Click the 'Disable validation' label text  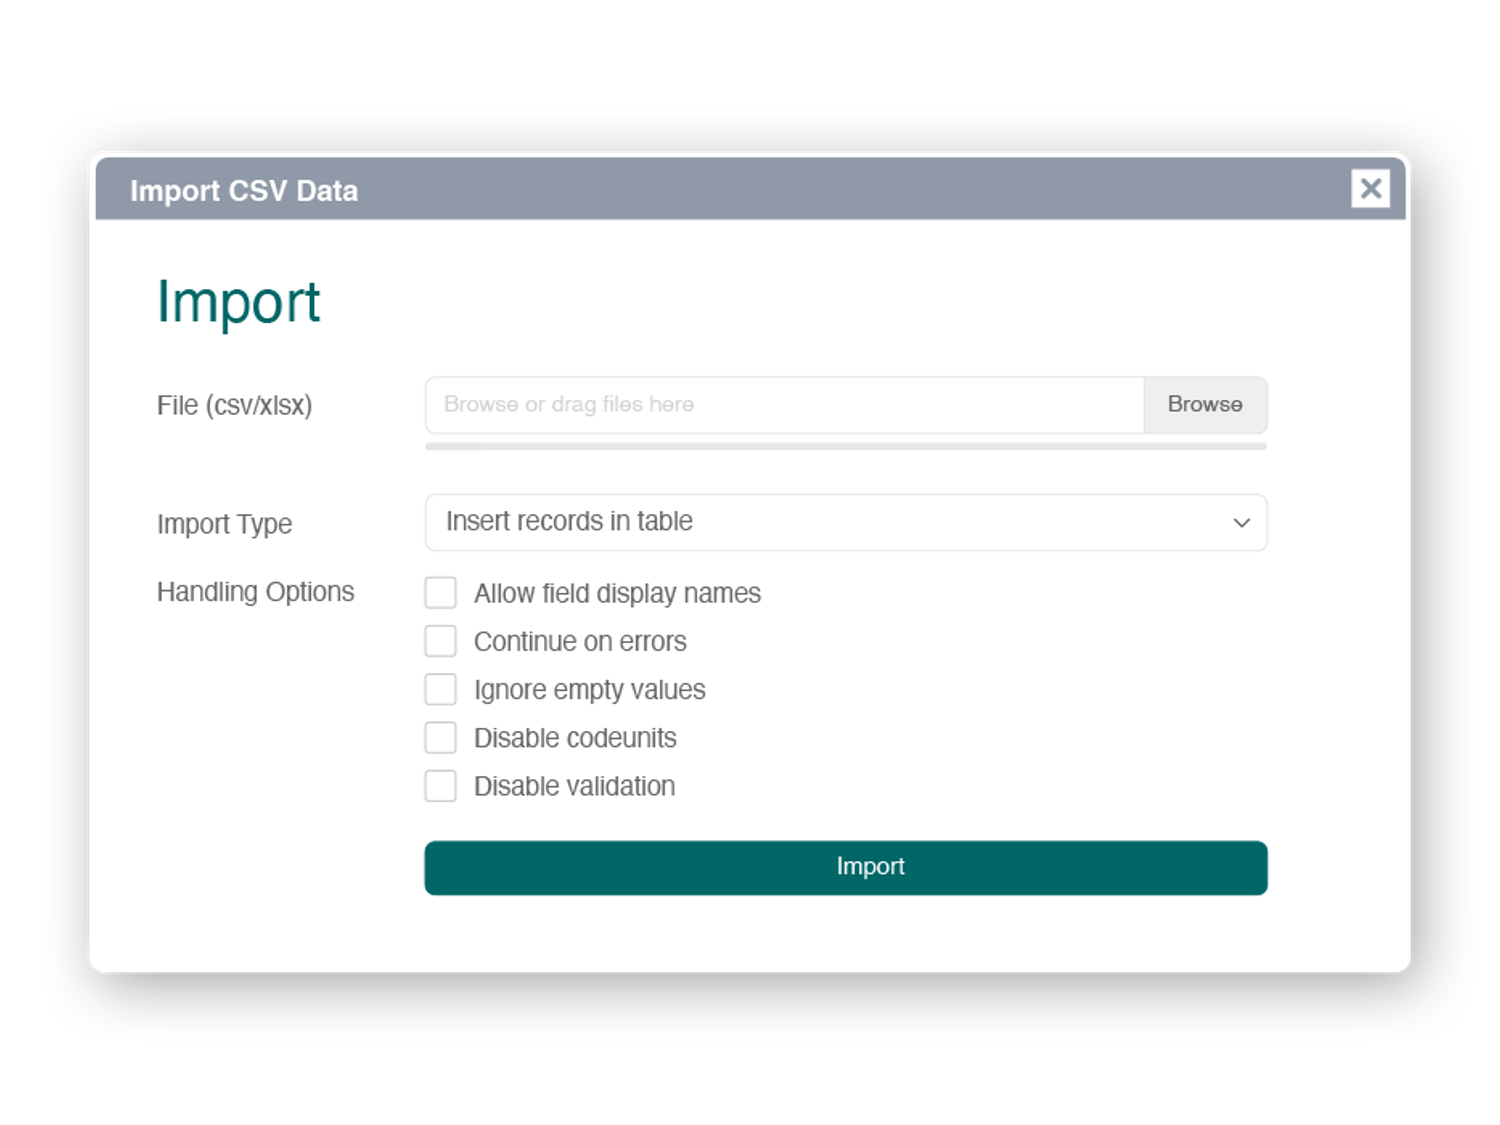click(x=574, y=786)
